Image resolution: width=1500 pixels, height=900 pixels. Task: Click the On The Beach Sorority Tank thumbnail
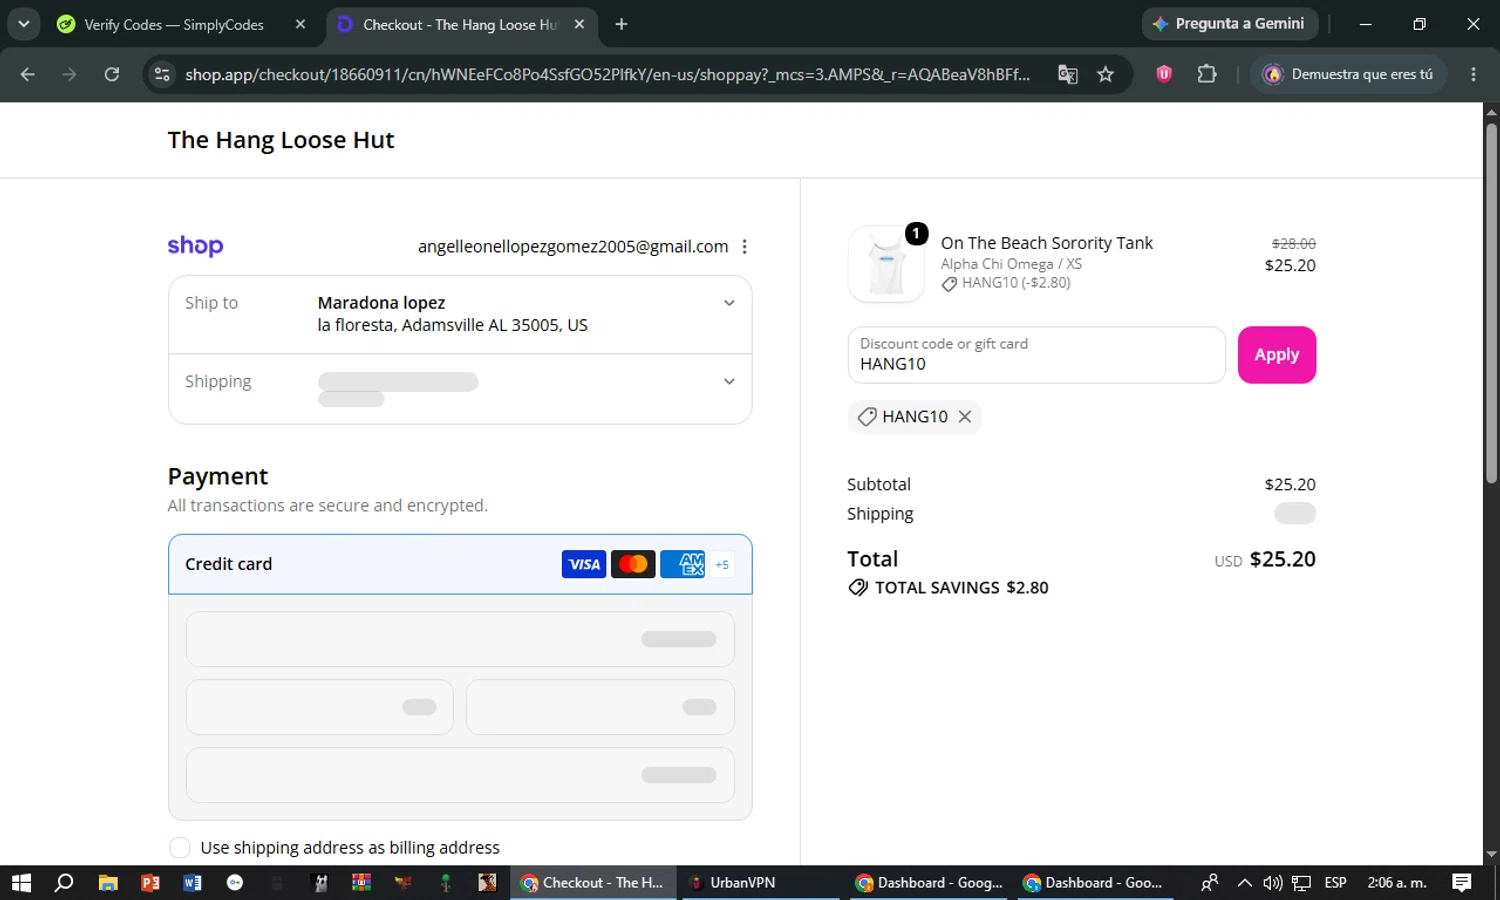[886, 264]
